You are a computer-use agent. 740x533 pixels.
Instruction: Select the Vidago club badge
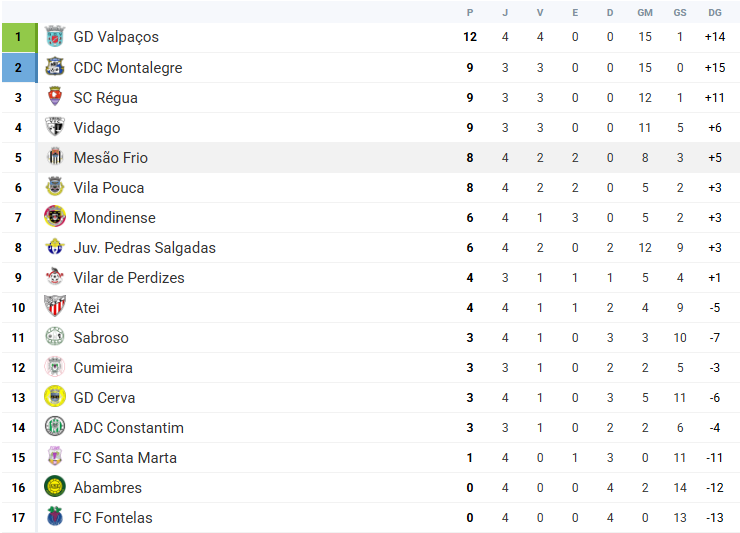tap(55, 127)
